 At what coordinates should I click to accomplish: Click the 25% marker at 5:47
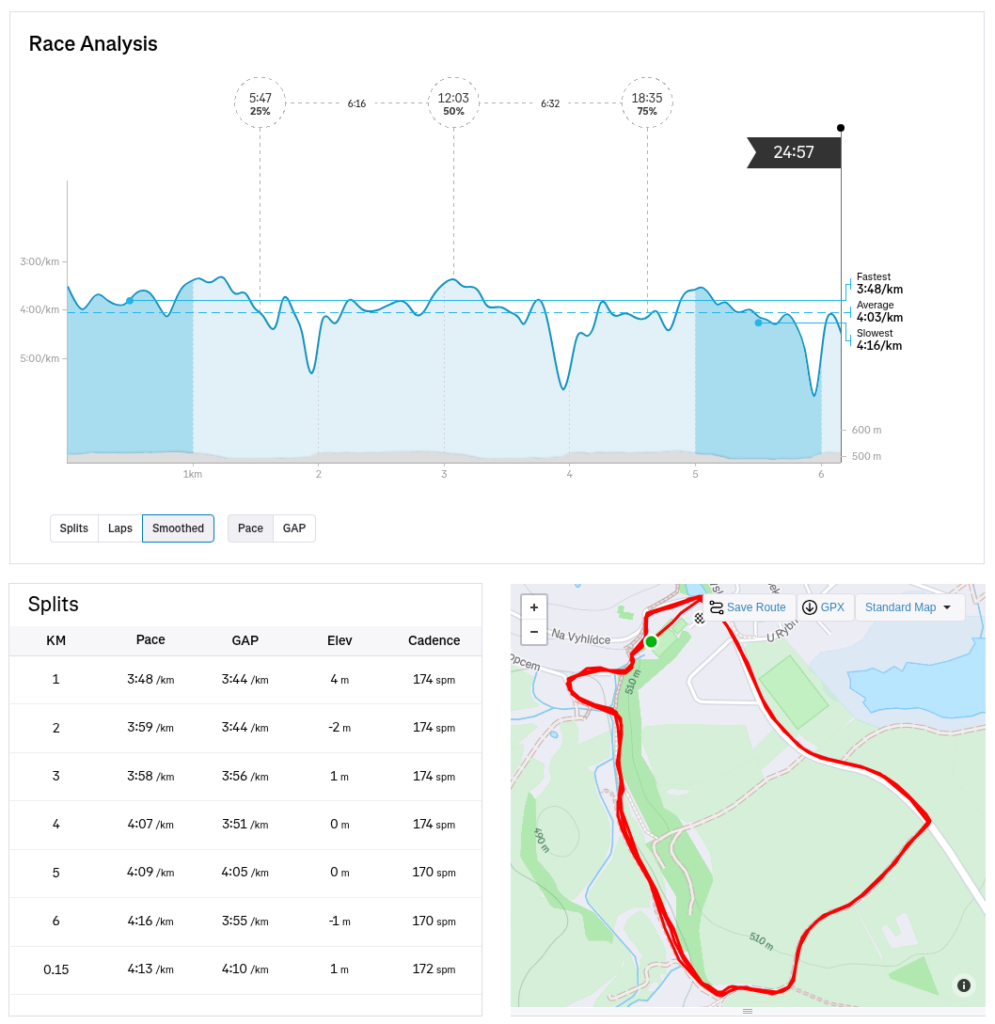(260, 103)
